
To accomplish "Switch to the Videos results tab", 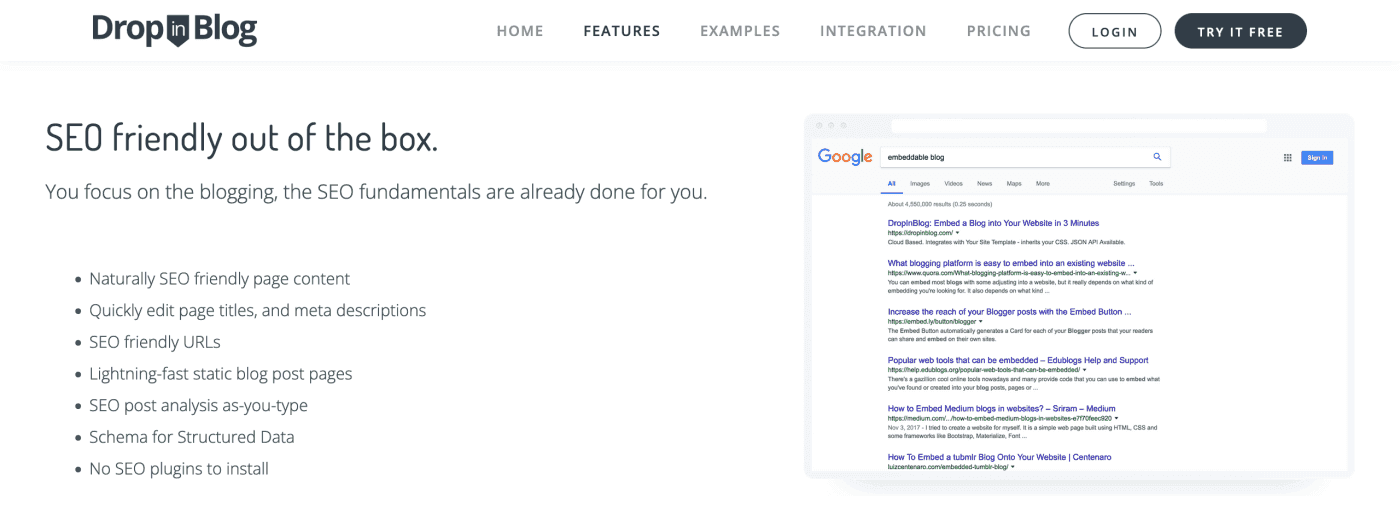I will point(953,184).
